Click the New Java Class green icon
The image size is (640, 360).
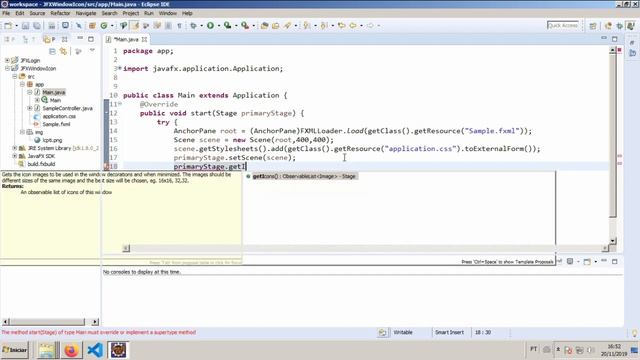coord(104,26)
